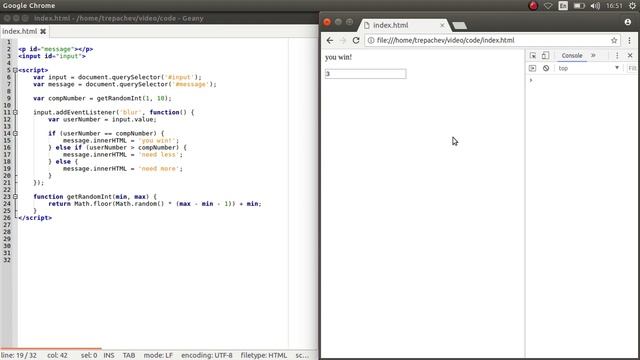The height and width of the screenshot is (360, 640).
Task: Collapse the getRandomInt function fold at line 23
Action: tap(15, 197)
